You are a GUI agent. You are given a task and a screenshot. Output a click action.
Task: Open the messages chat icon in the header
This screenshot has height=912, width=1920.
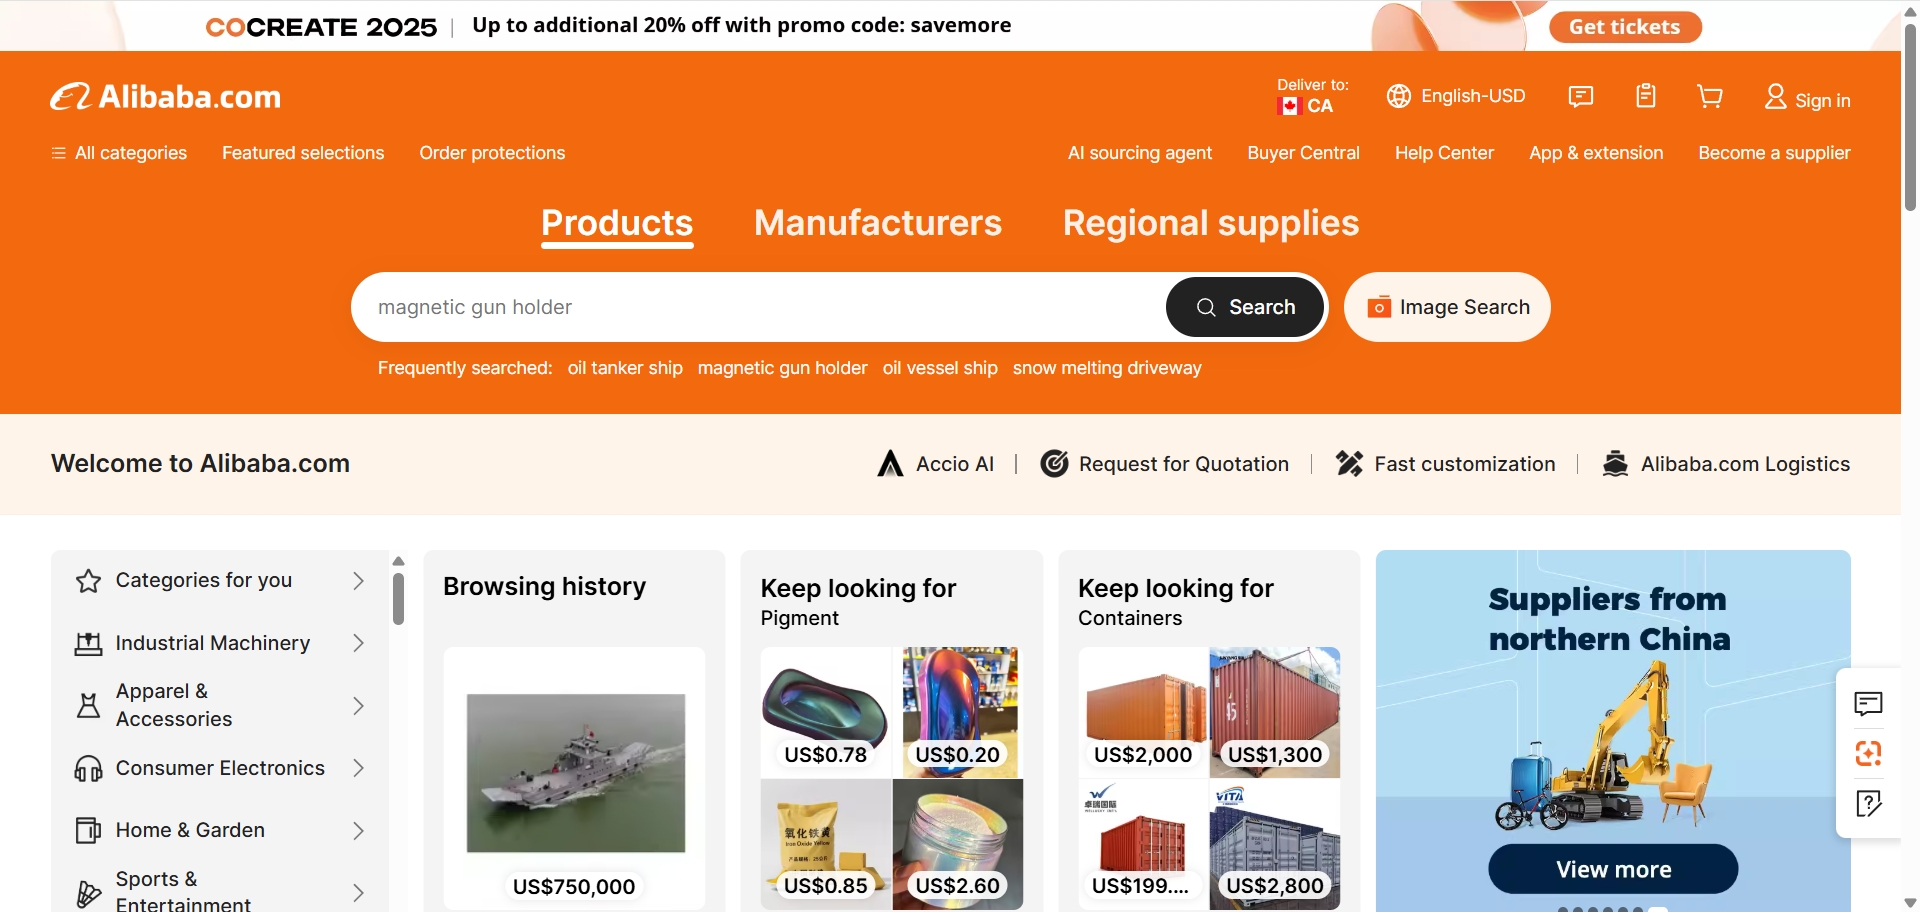click(x=1581, y=97)
